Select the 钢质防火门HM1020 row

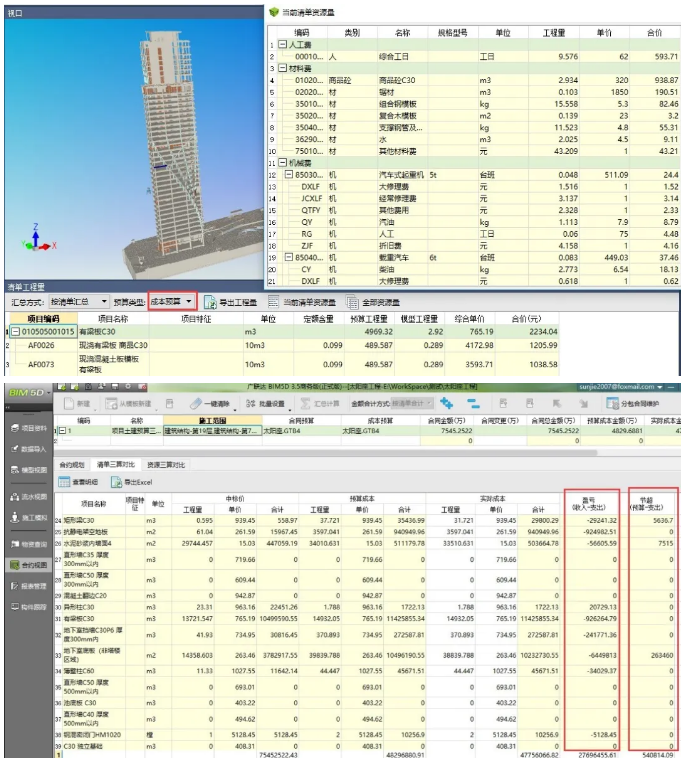pyautogui.click(x=366, y=734)
